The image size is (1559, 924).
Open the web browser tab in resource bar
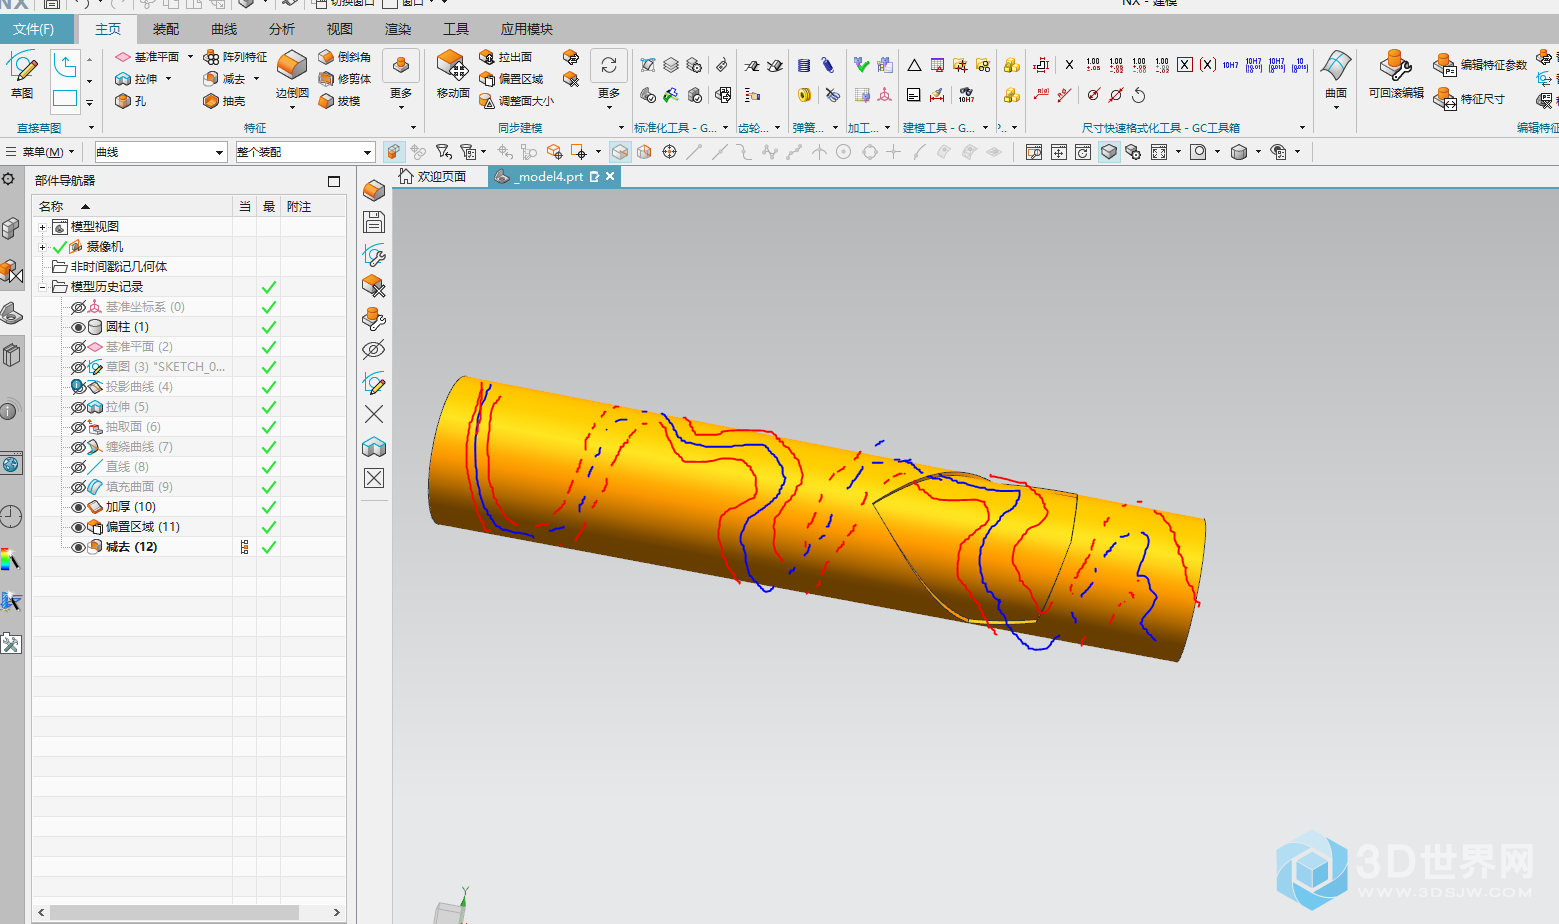11,464
